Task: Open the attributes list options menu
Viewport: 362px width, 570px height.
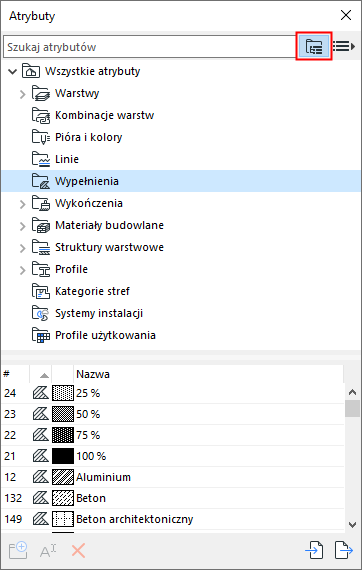Action: point(344,46)
